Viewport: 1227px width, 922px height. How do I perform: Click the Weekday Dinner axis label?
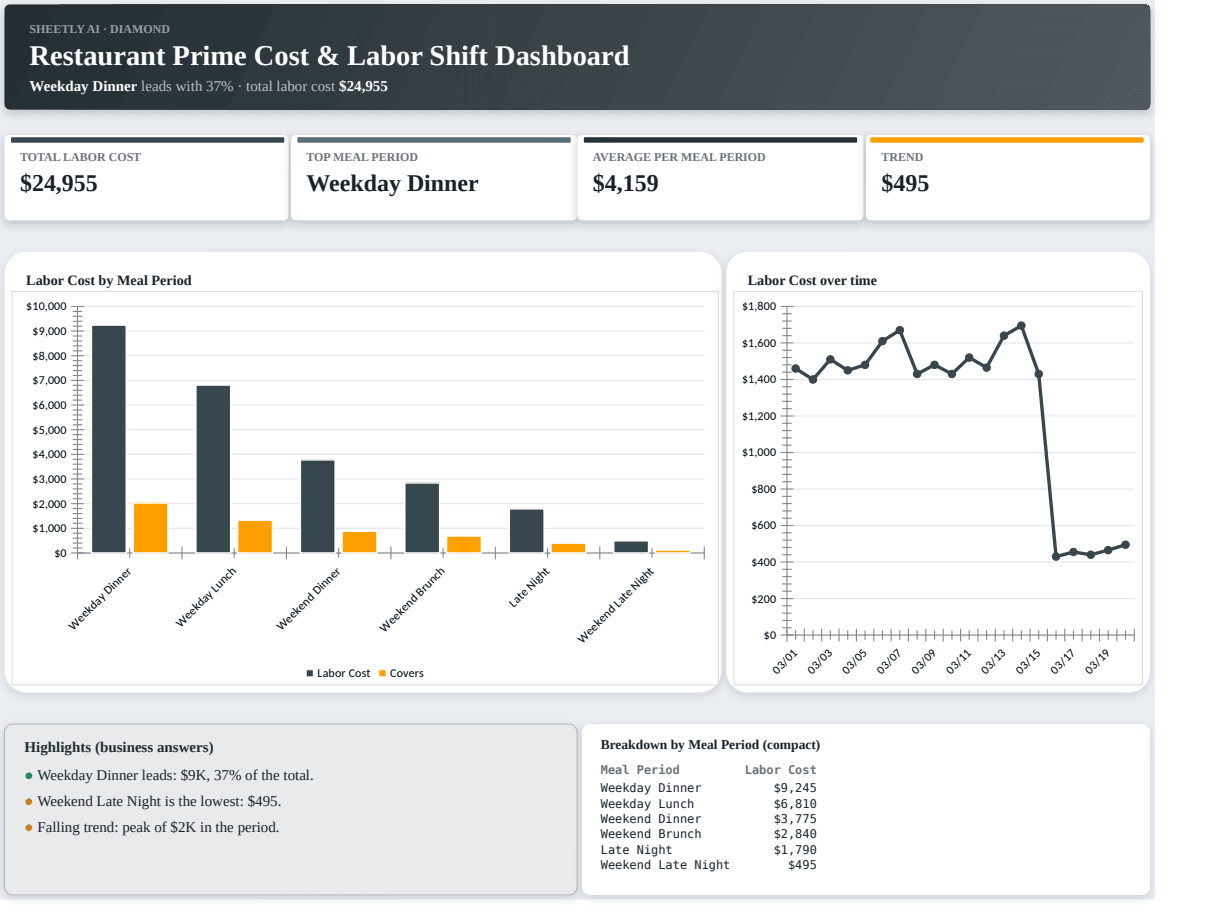click(x=100, y=598)
